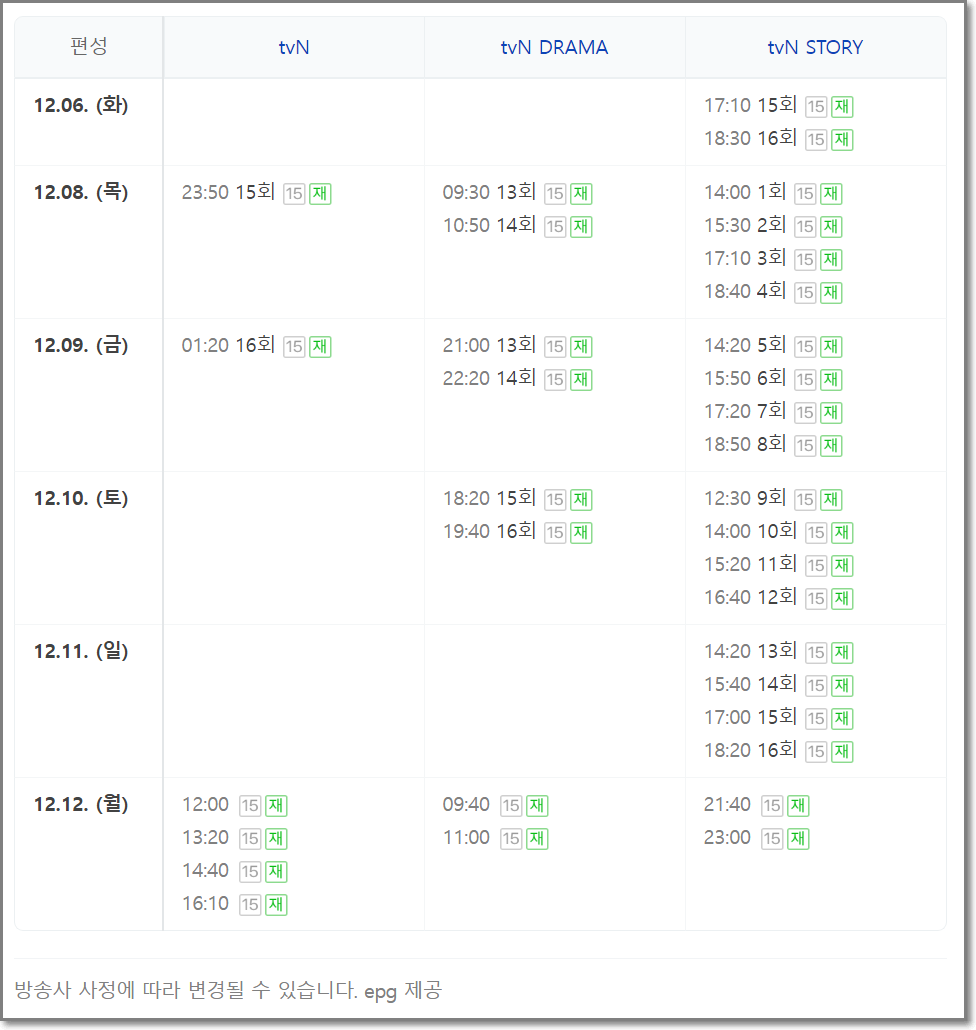Click 재 badge for tvN DRAMA 22:20 14회
976x1030 pixels.
(x=581, y=380)
